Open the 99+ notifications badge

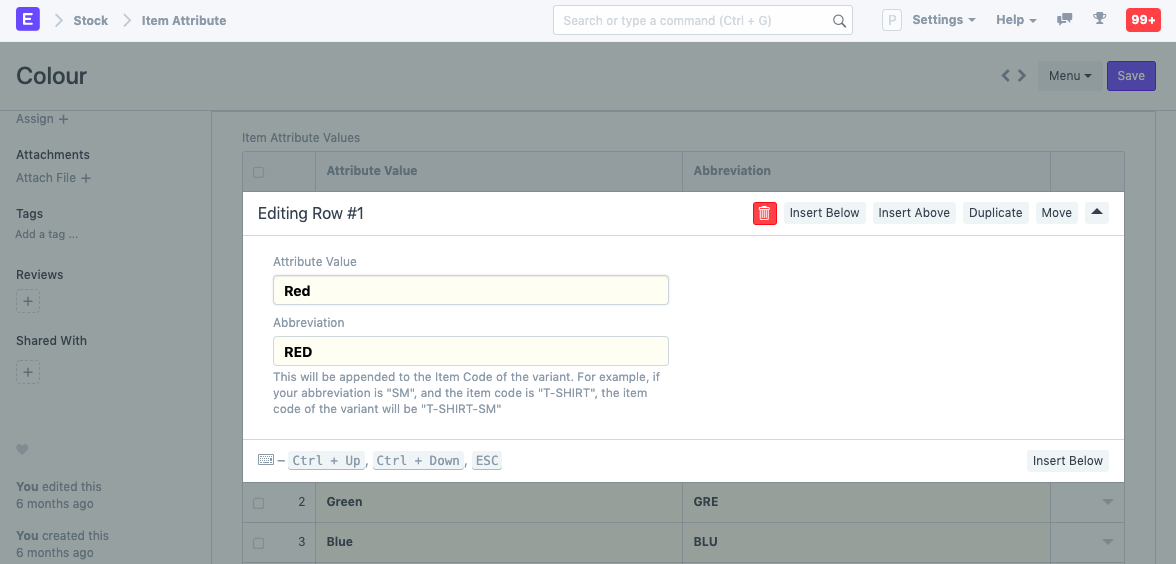(1142, 20)
